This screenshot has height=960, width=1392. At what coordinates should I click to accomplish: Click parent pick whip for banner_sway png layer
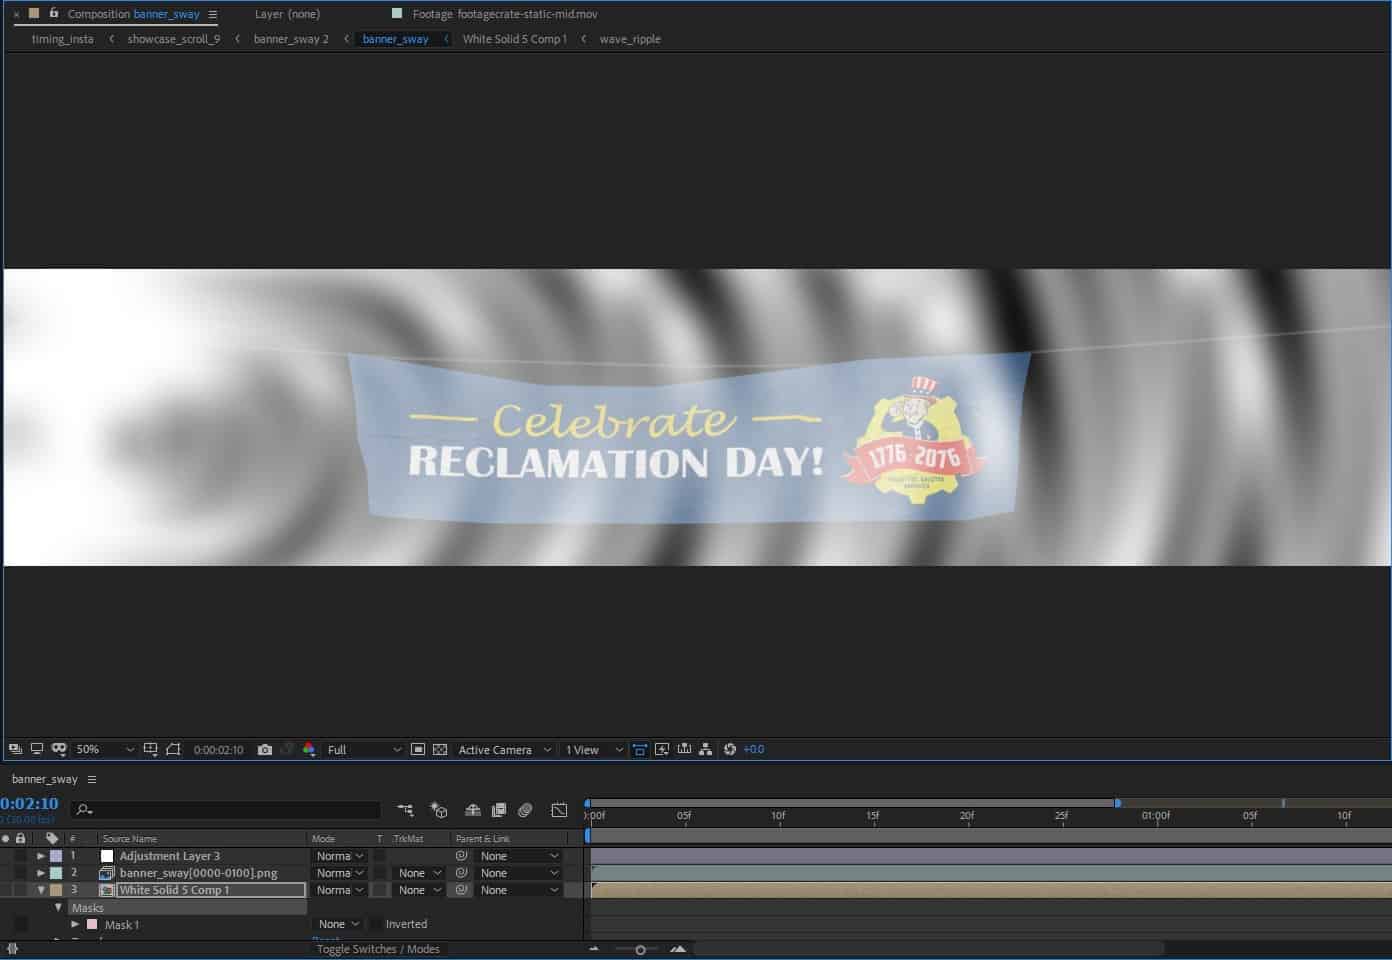pyautogui.click(x=461, y=873)
